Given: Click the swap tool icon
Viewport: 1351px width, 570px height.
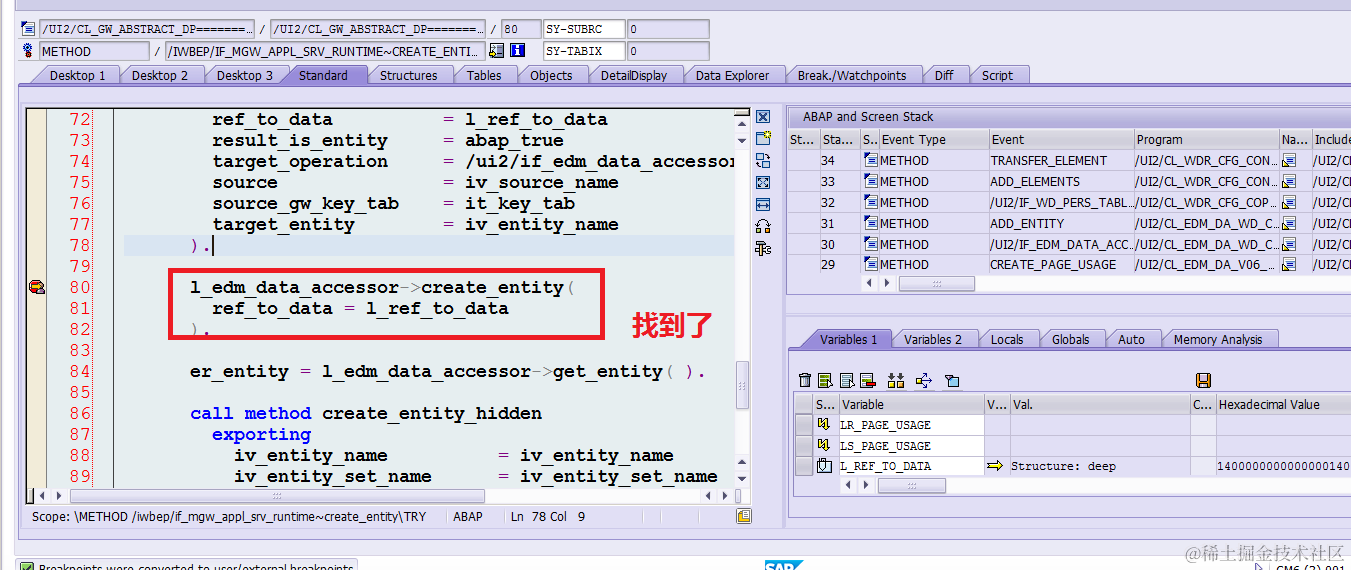Looking at the screenshot, I should [x=763, y=160].
